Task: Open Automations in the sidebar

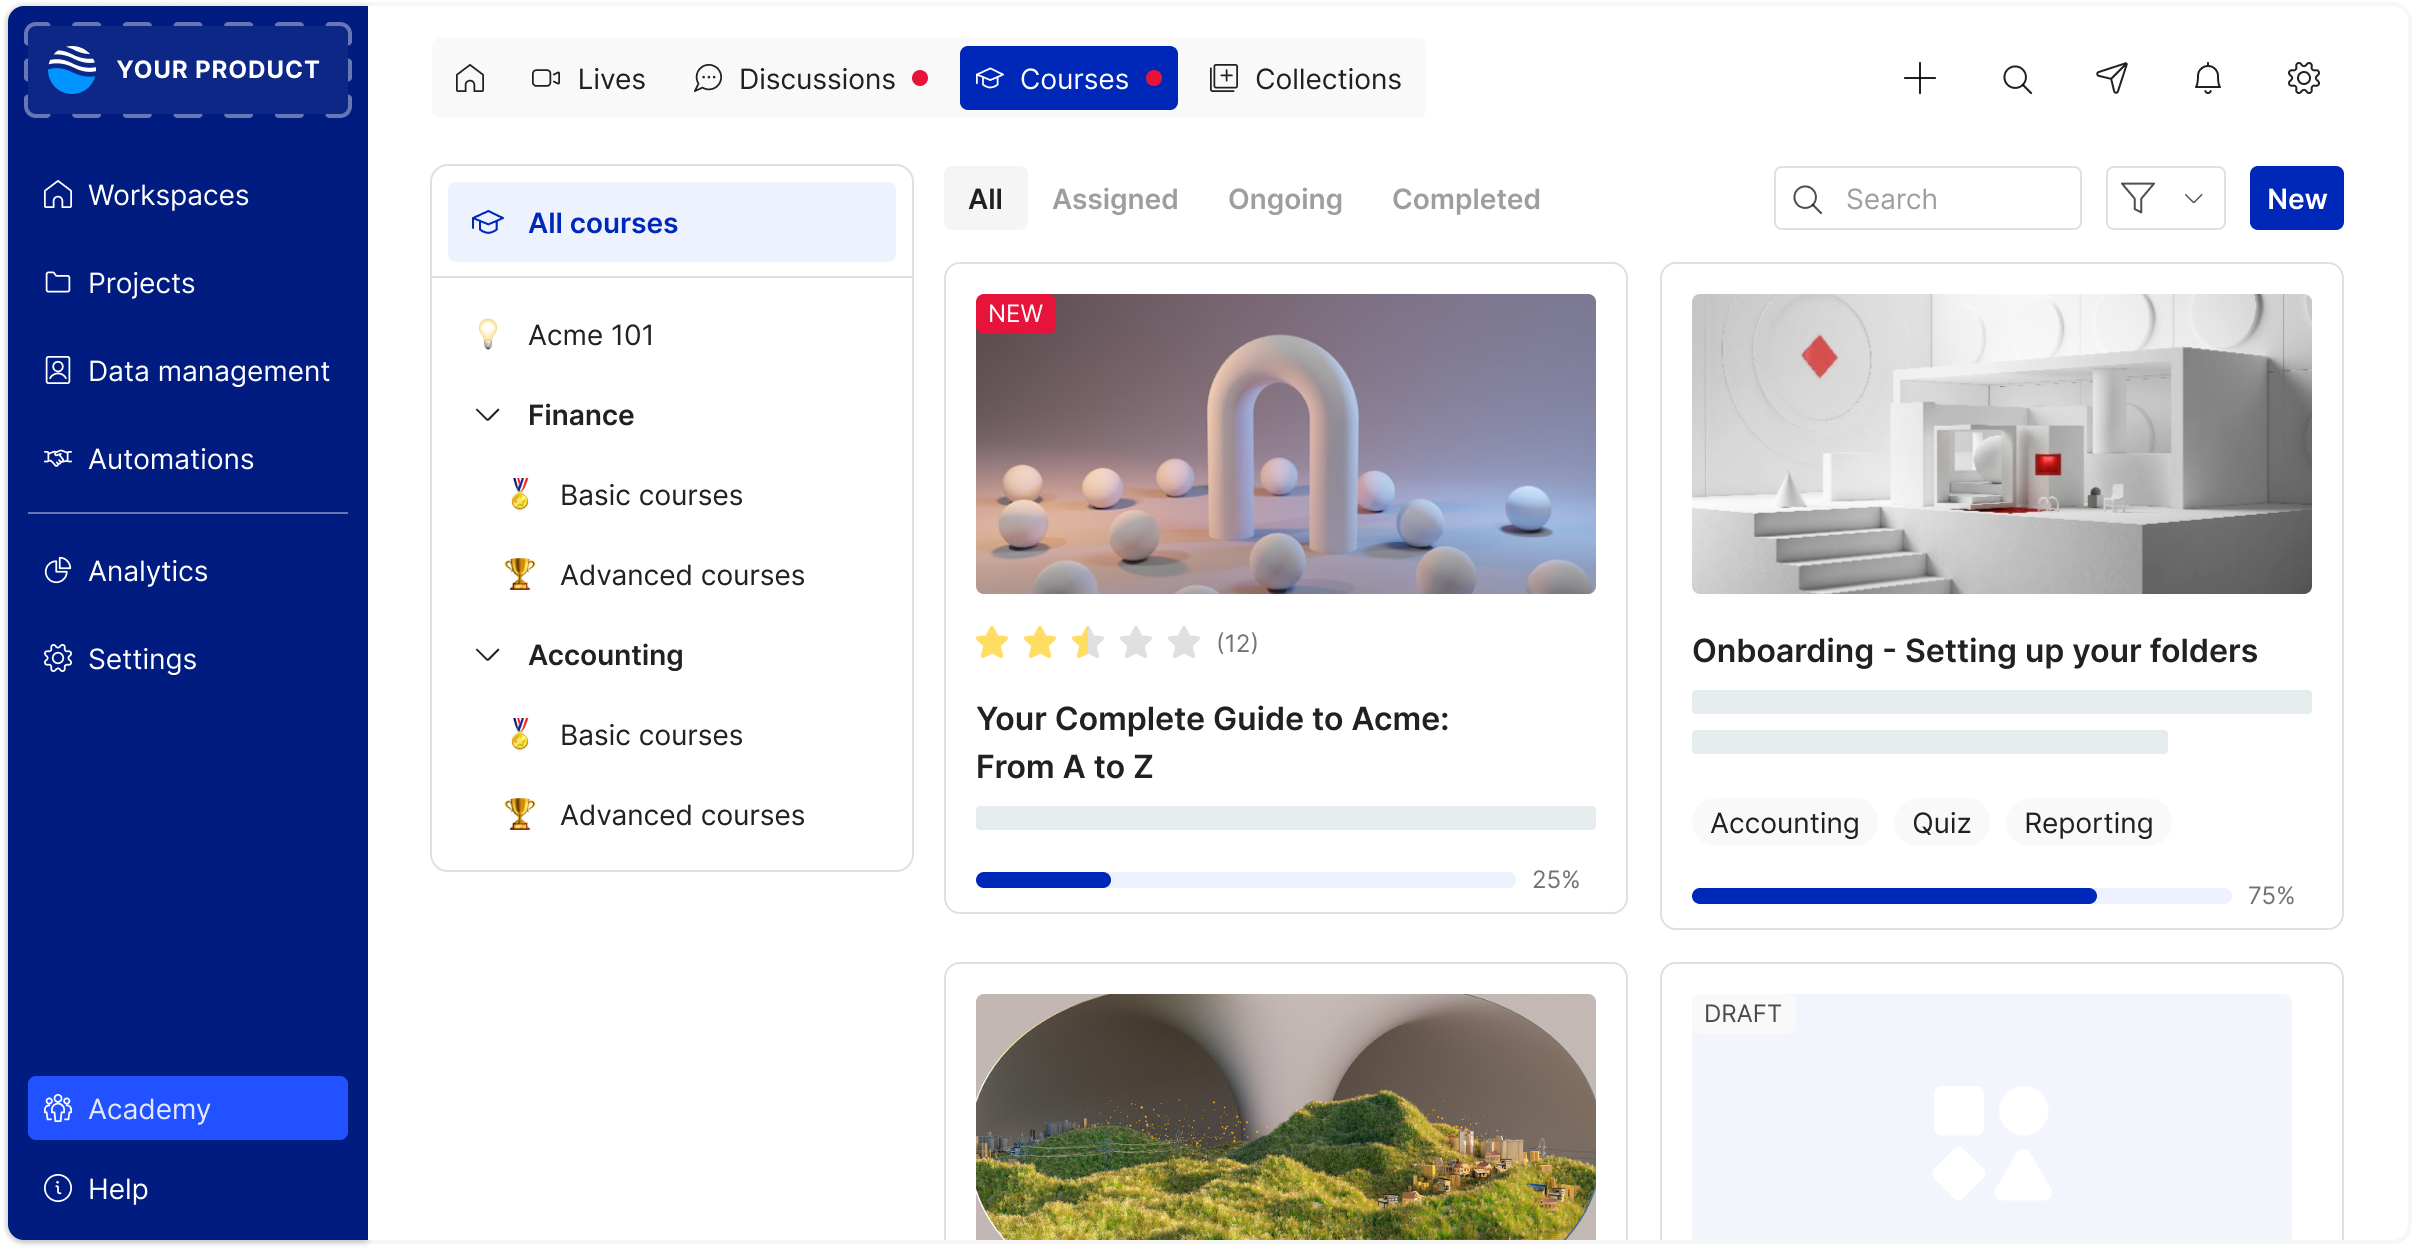Action: tap(170, 459)
